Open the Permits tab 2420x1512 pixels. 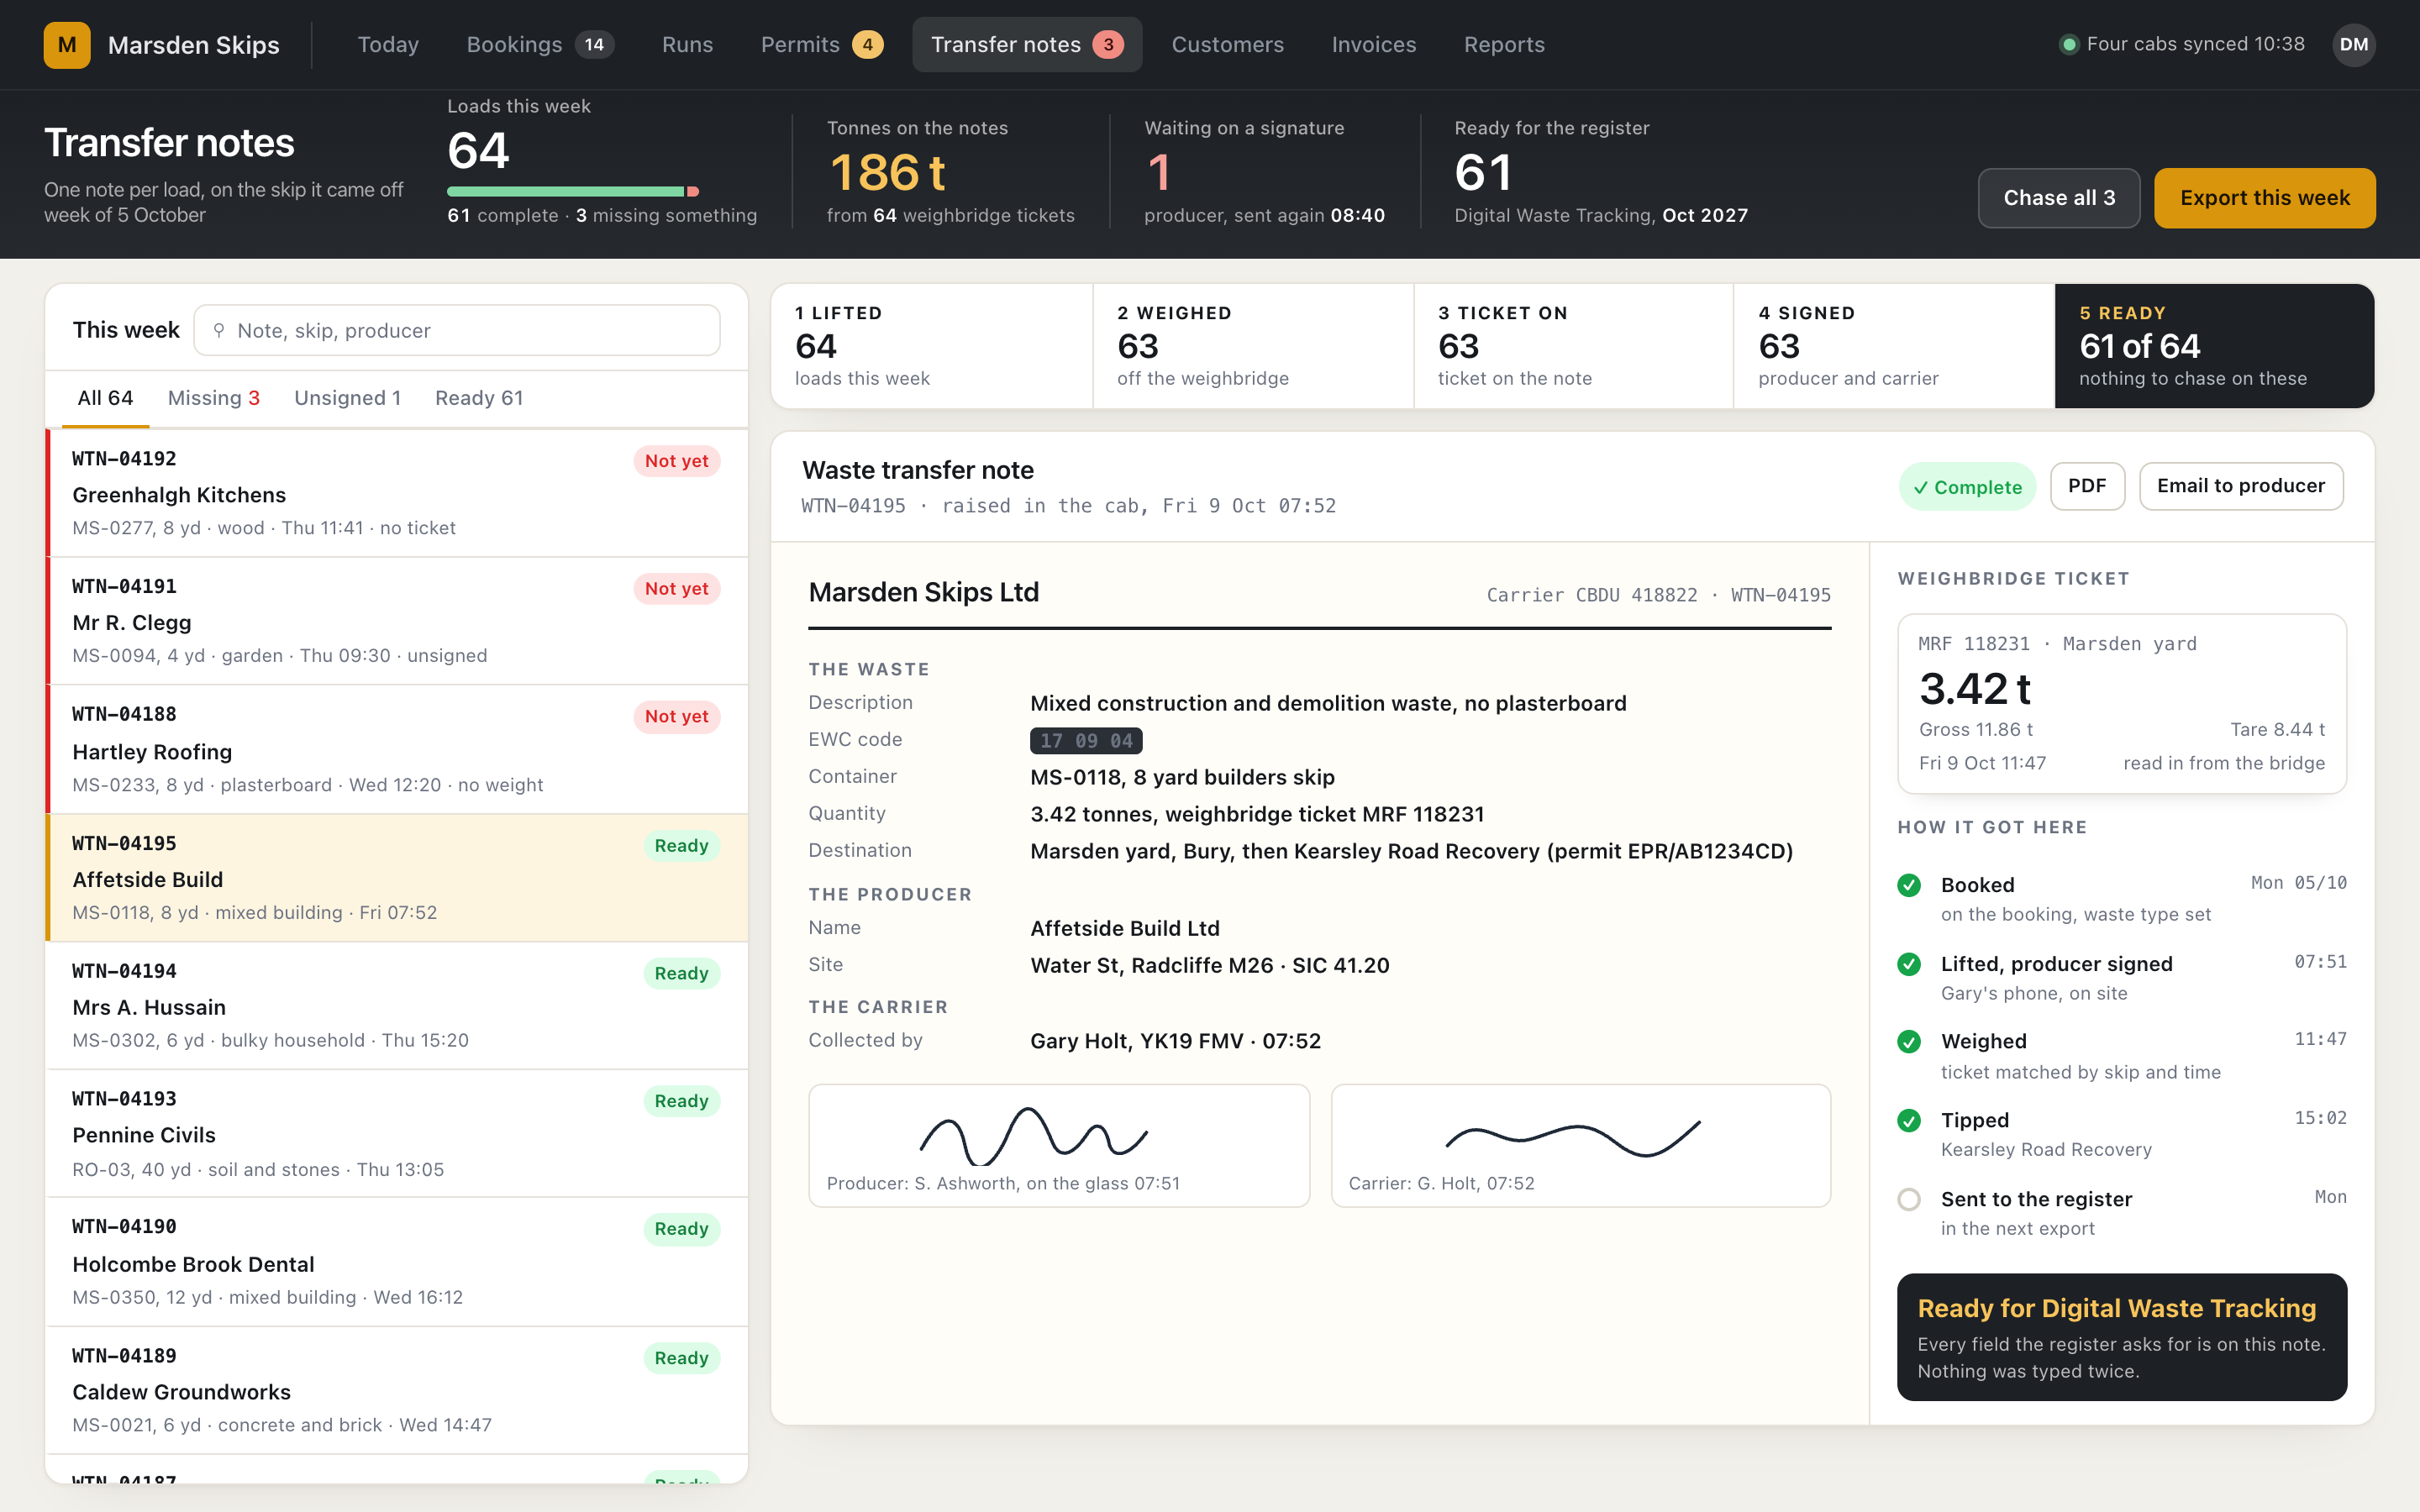click(821, 45)
